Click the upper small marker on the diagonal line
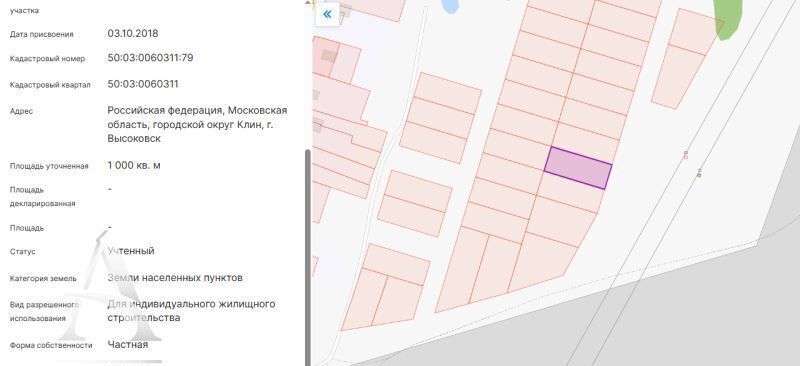Viewport: 800px width, 366px height. (x=686, y=155)
